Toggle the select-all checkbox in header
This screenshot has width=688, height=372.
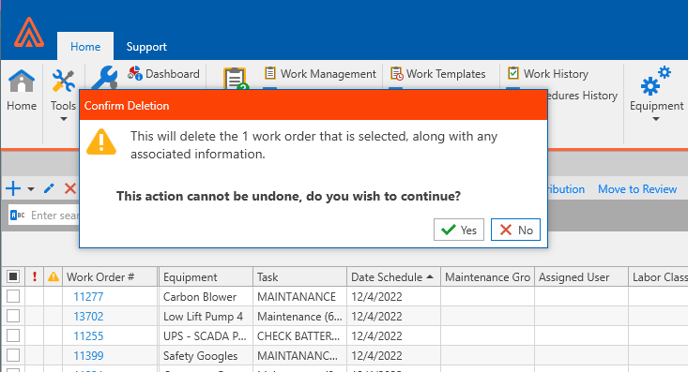pos(13,277)
